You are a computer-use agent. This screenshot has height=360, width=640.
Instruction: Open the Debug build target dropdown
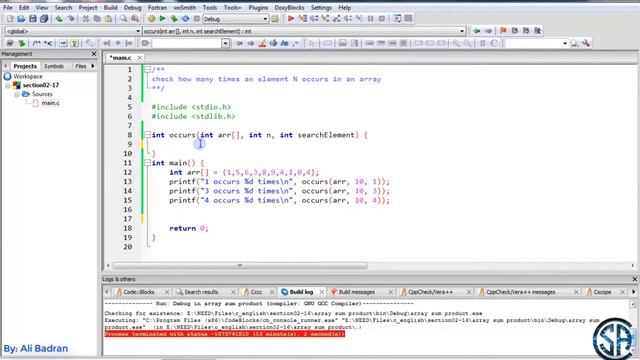265,19
